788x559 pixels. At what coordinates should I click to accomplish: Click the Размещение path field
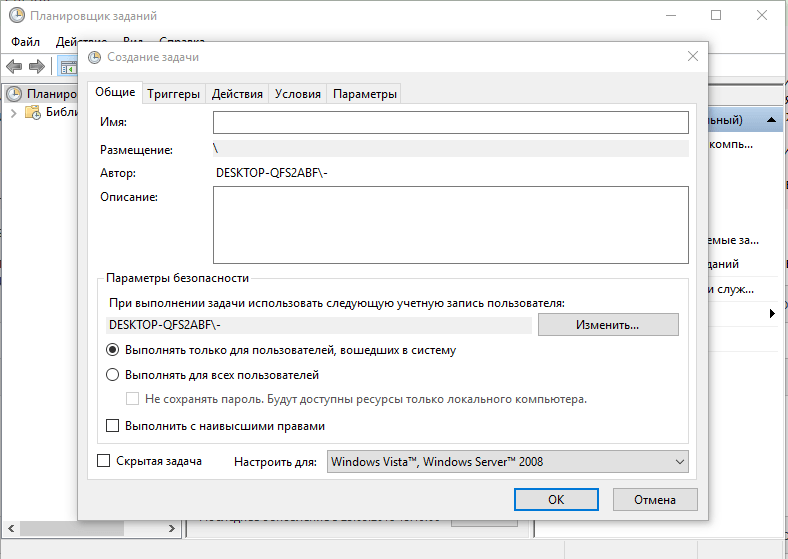[x=450, y=149]
